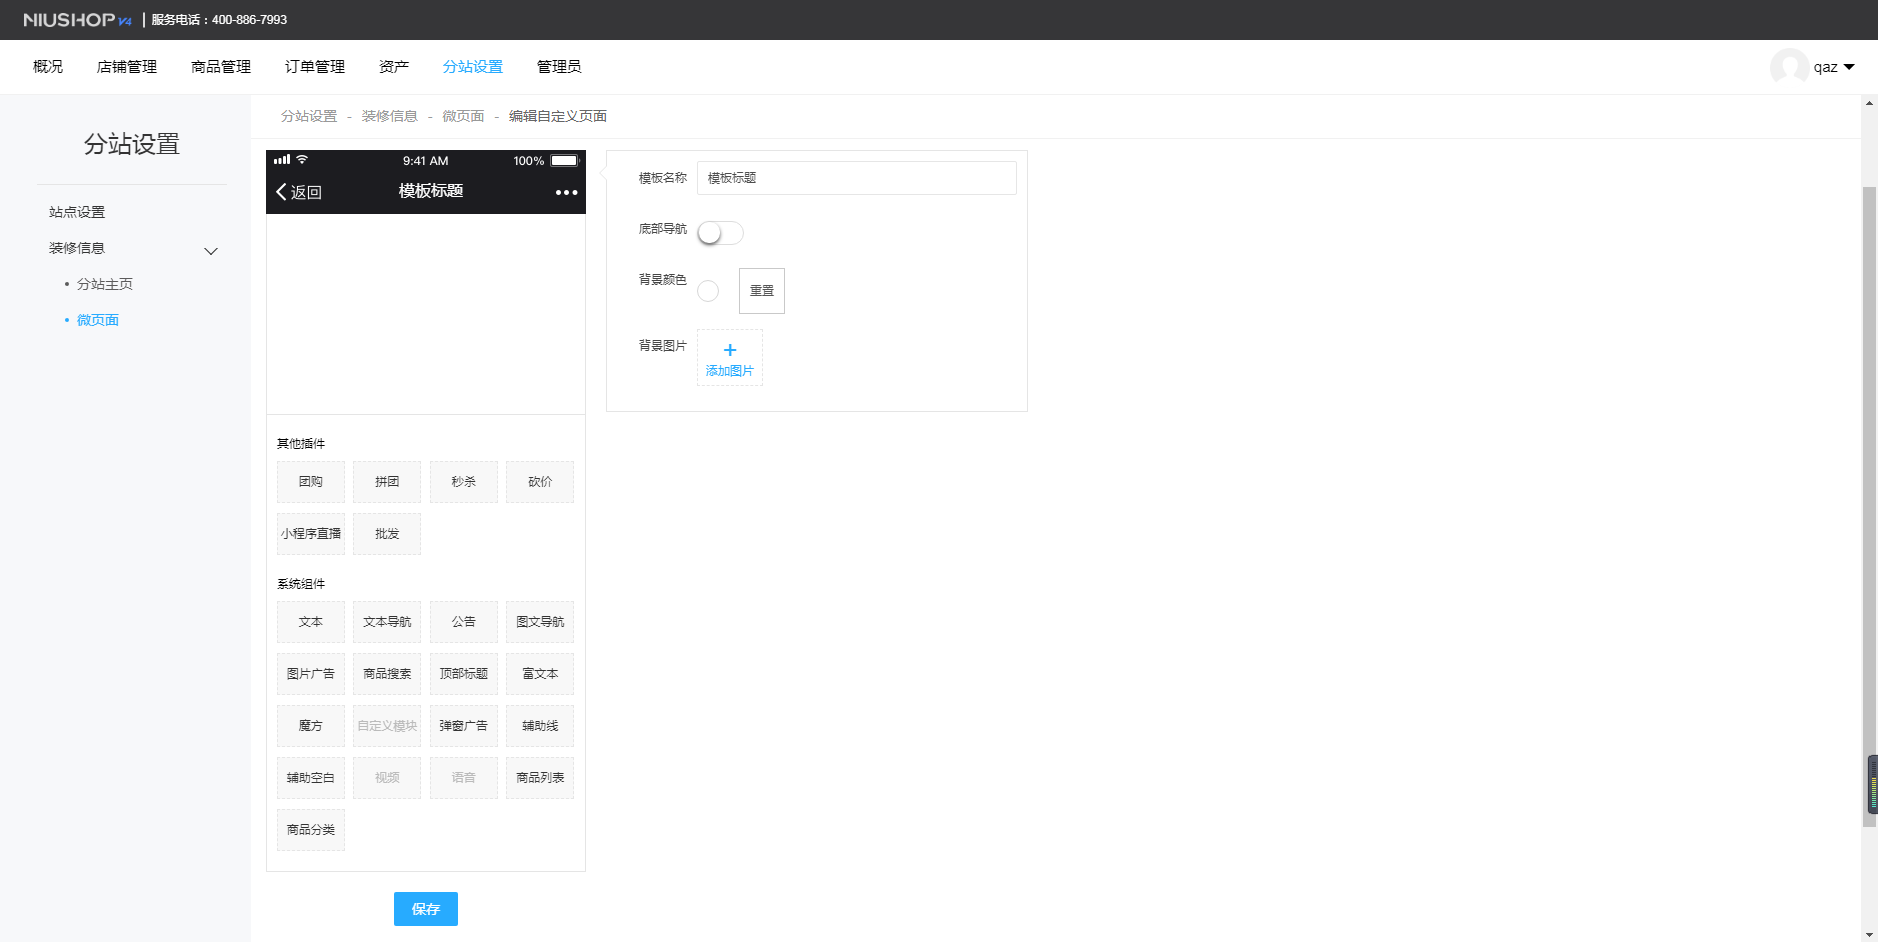Viewport: 1878px width, 942px height.
Task: Tap the back arrow in phone preview
Action: point(282,192)
